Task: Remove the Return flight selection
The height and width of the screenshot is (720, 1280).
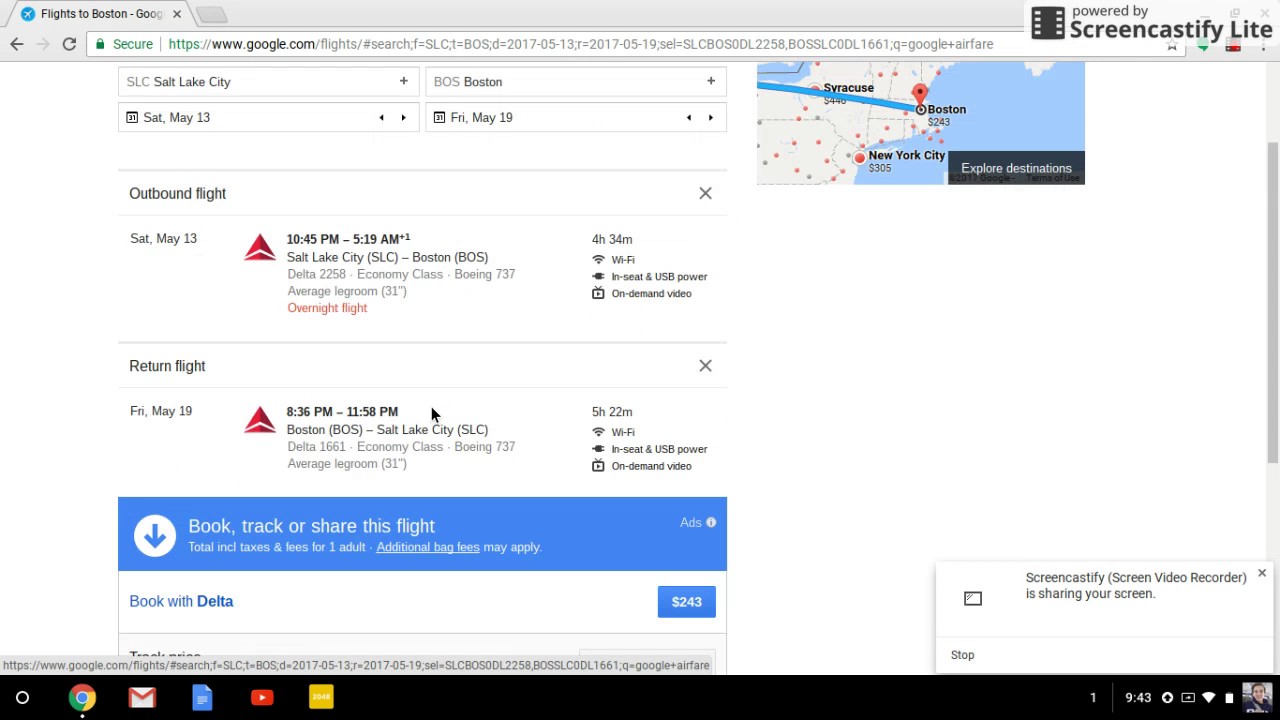Action: click(705, 366)
